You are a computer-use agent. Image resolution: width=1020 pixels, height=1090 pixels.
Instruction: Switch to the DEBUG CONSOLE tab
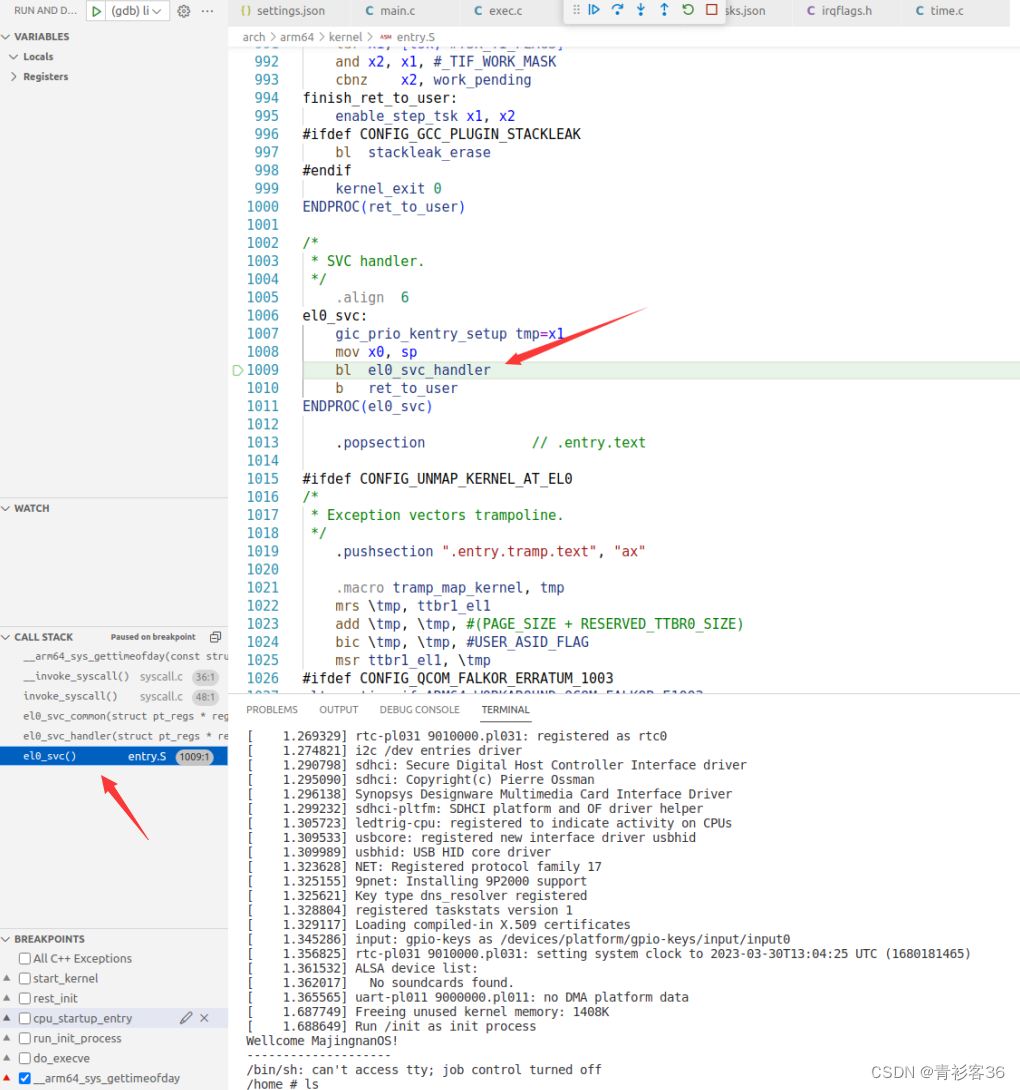click(419, 709)
